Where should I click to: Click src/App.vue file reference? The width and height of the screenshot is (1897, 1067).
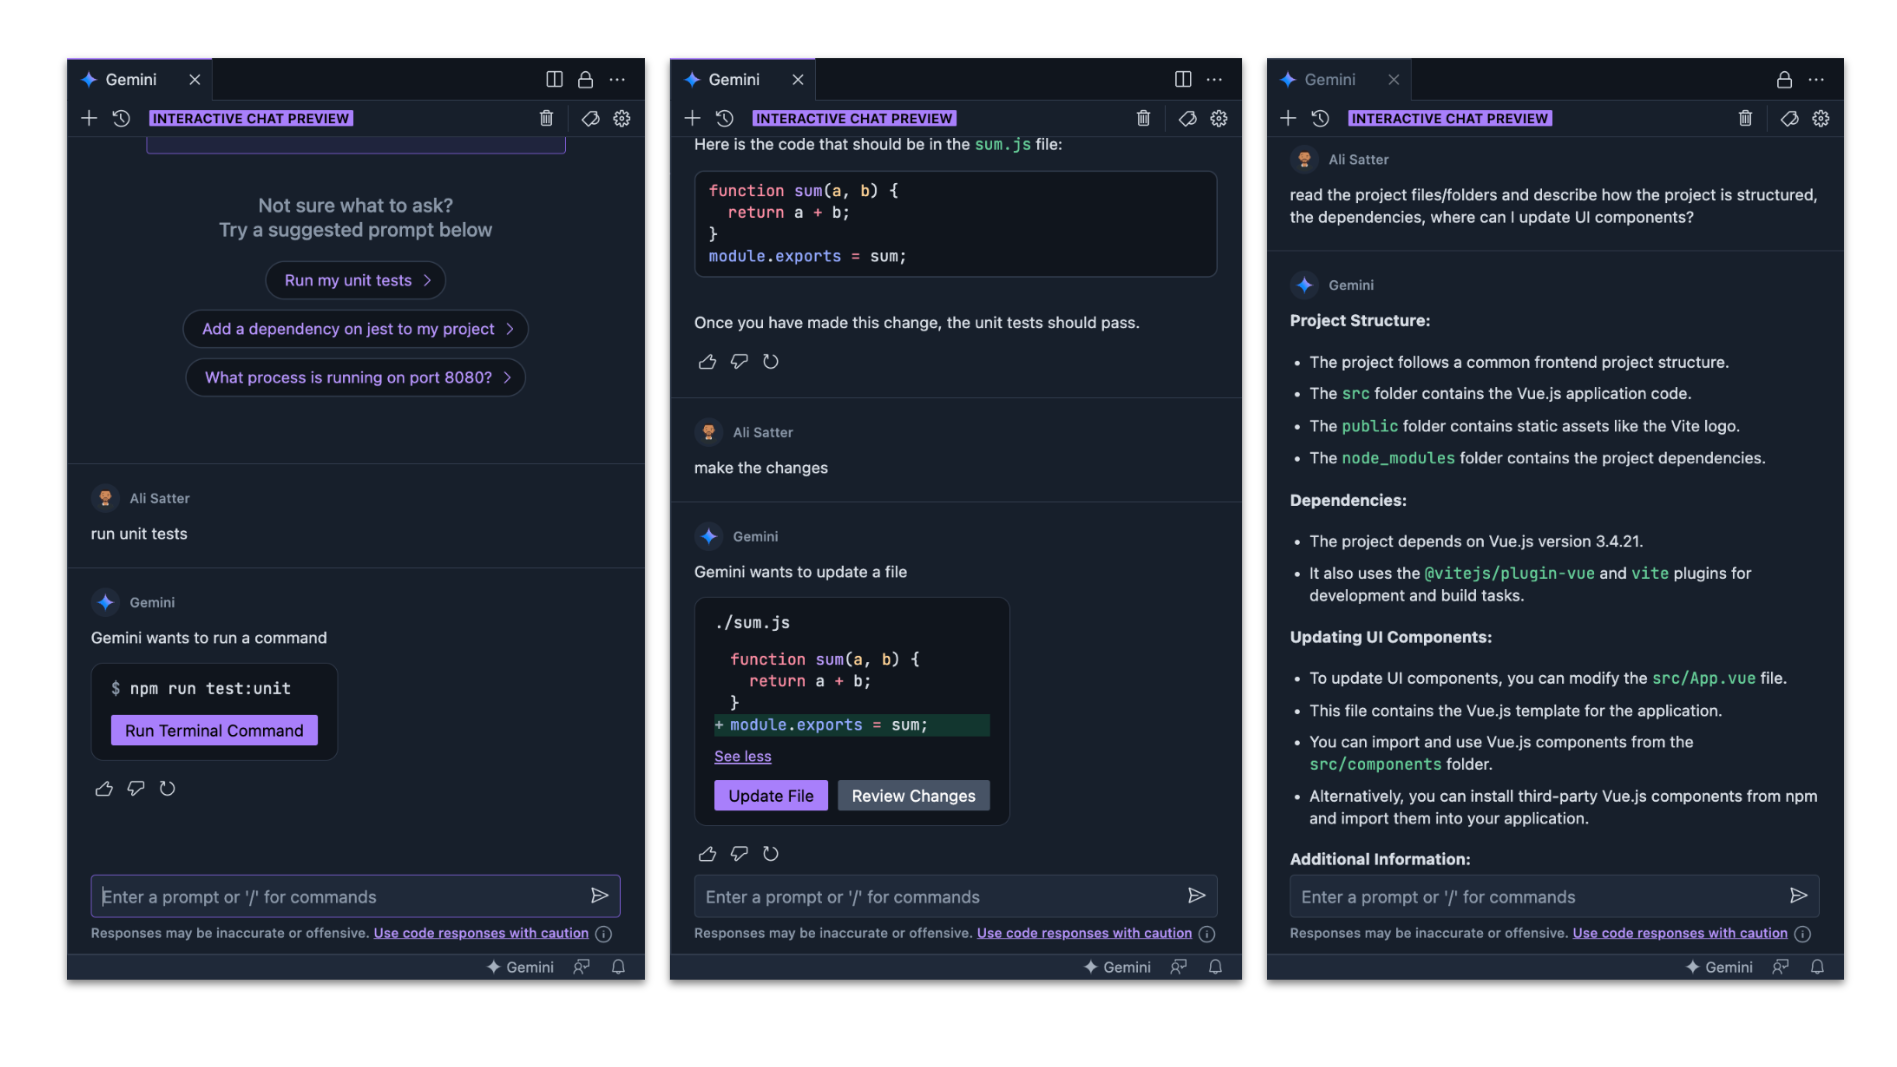tap(1703, 678)
